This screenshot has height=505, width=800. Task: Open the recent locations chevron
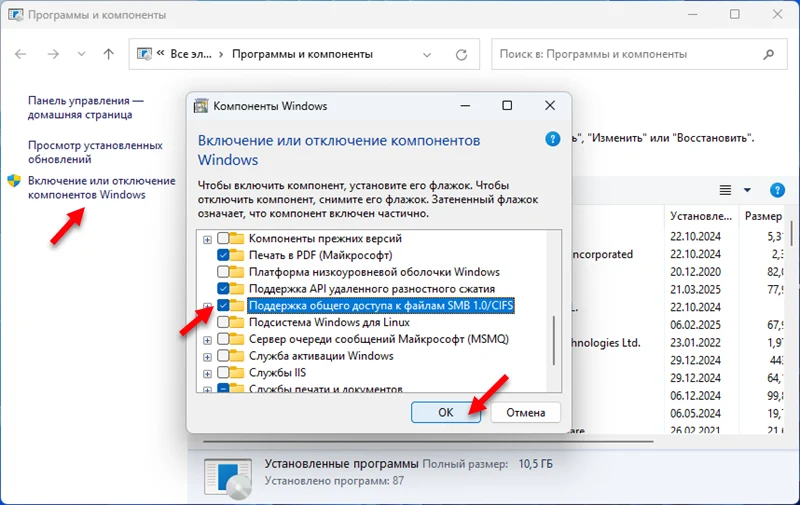(x=81, y=54)
